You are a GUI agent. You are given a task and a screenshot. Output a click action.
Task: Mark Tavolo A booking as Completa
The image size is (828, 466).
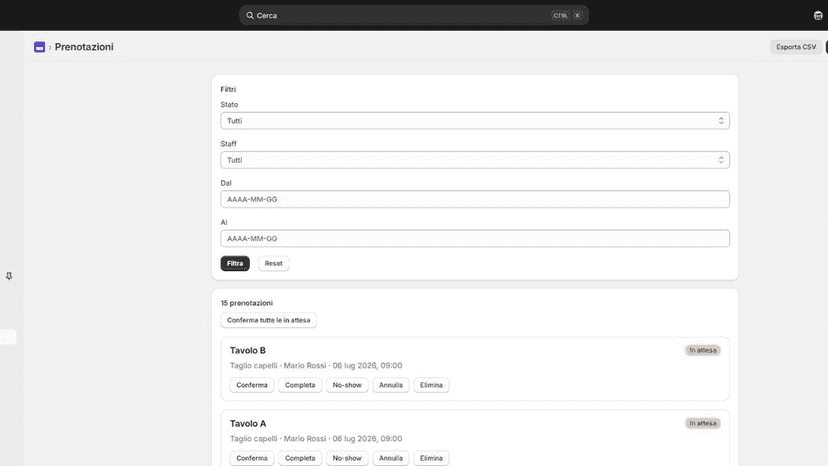pyautogui.click(x=300, y=458)
